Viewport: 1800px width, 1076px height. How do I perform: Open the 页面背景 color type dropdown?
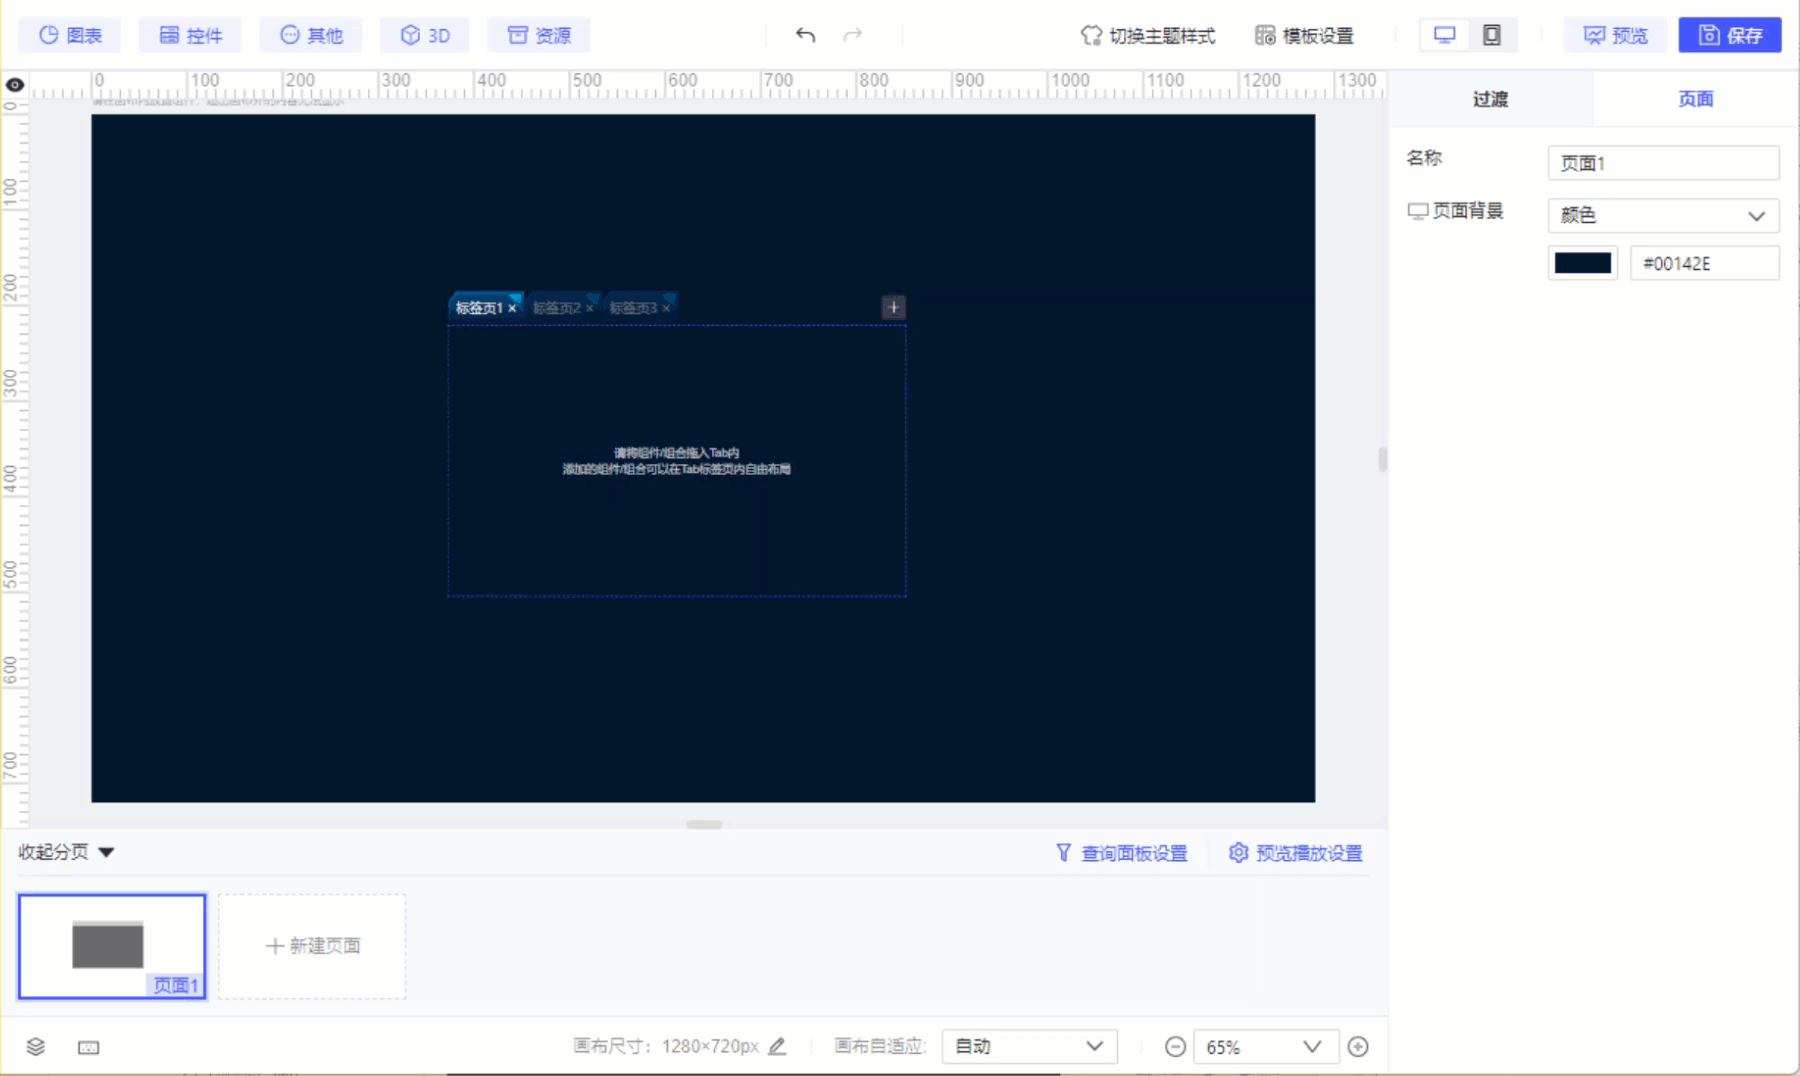pos(1662,215)
